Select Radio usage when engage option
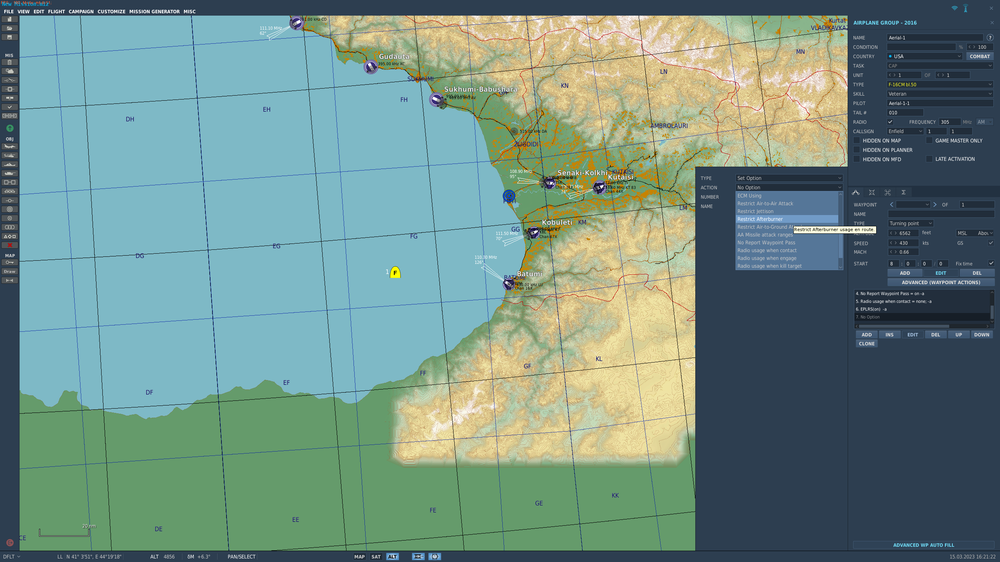Viewport: 1000px width, 562px height. [x=786, y=258]
